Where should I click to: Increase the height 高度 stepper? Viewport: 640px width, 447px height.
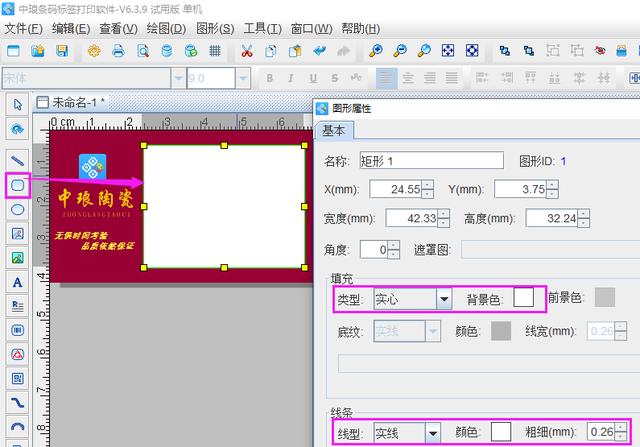[584, 214]
